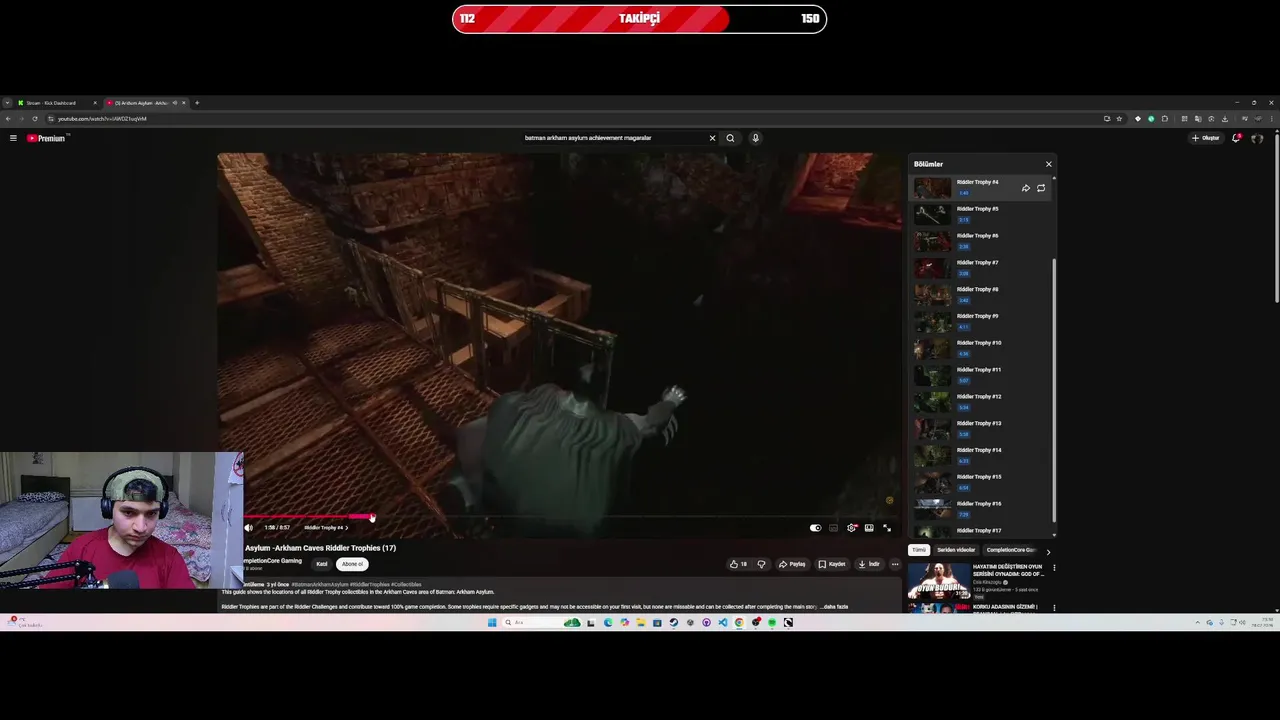Viewport: 1280px width, 720px height.
Task: Switch to theater mode
Action: (869, 528)
